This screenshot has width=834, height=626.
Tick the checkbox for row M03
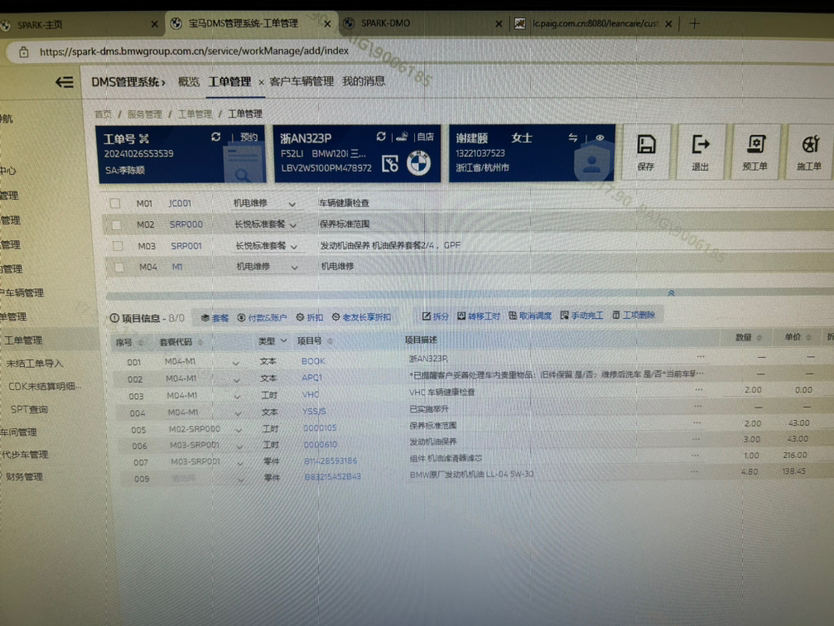point(118,246)
